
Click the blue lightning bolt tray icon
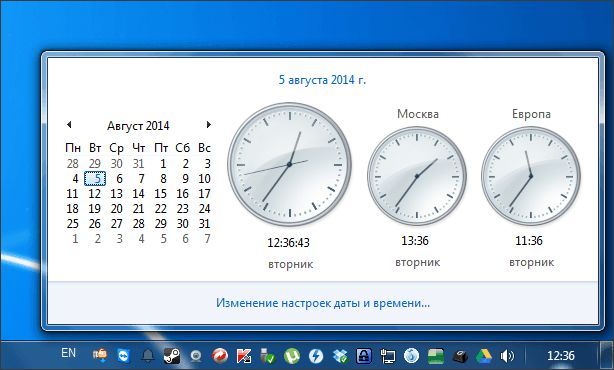click(x=316, y=356)
